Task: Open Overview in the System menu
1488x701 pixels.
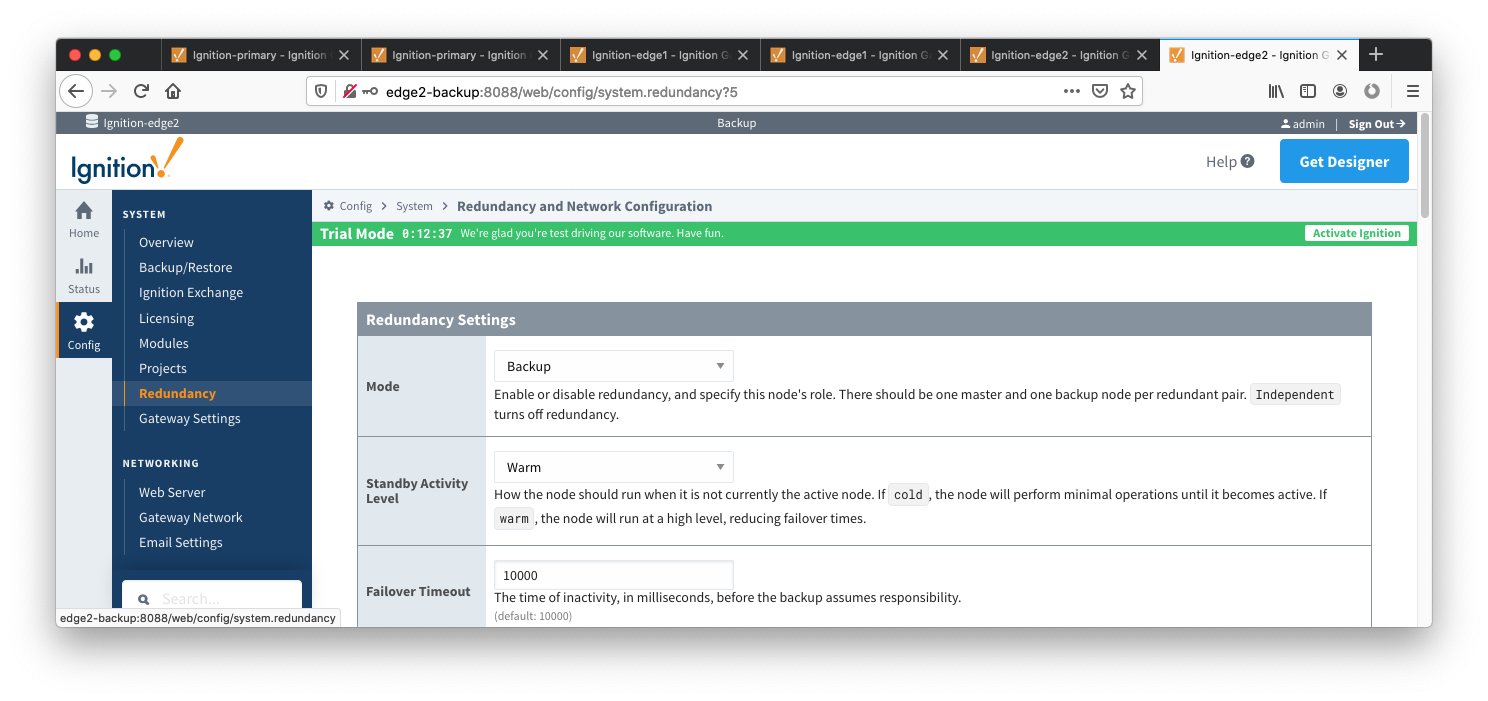Action: tap(166, 242)
